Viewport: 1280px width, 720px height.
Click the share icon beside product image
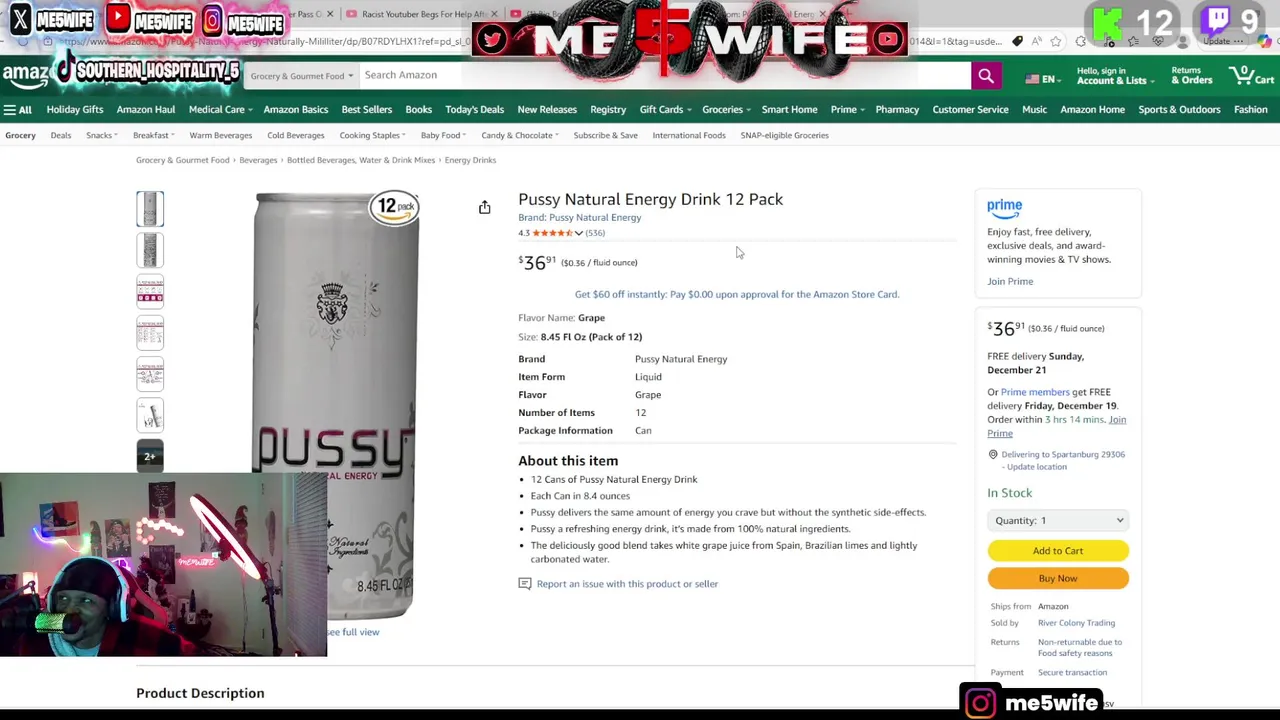pos(484,207)
